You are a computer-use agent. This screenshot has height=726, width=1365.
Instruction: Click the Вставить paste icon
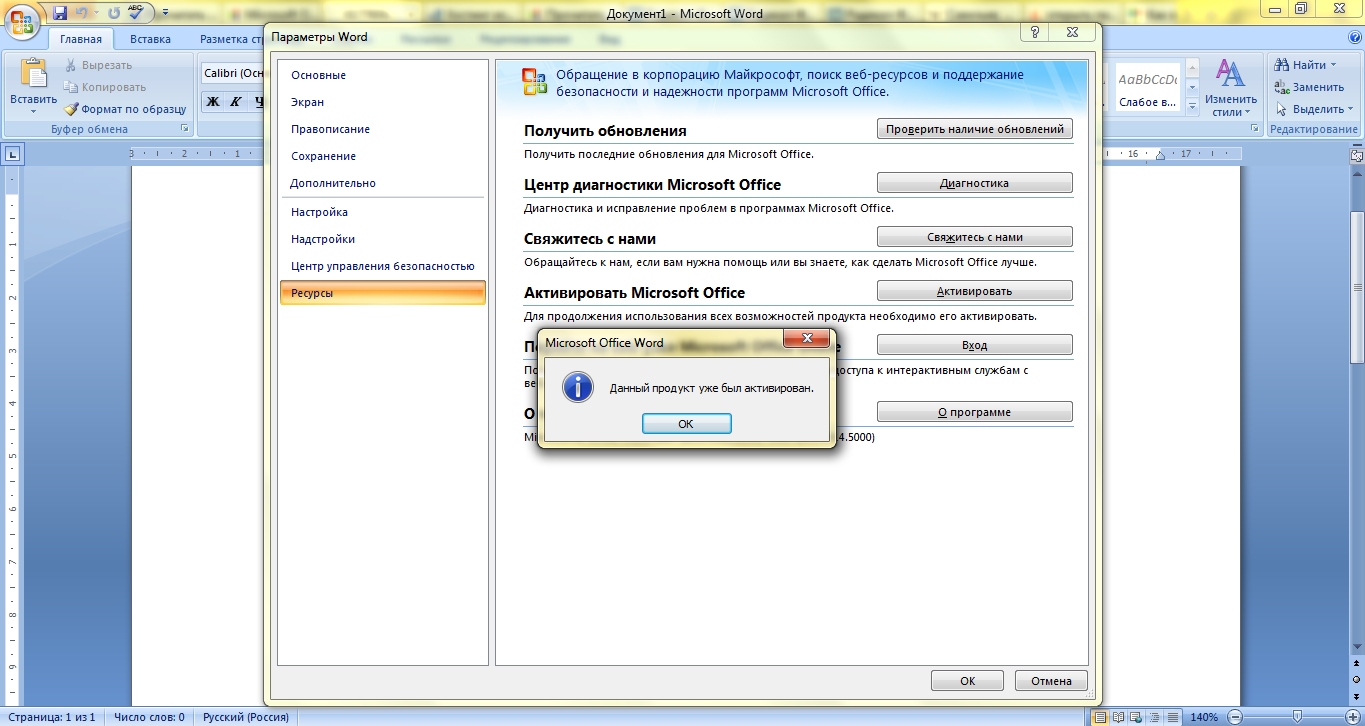[34, 74]
